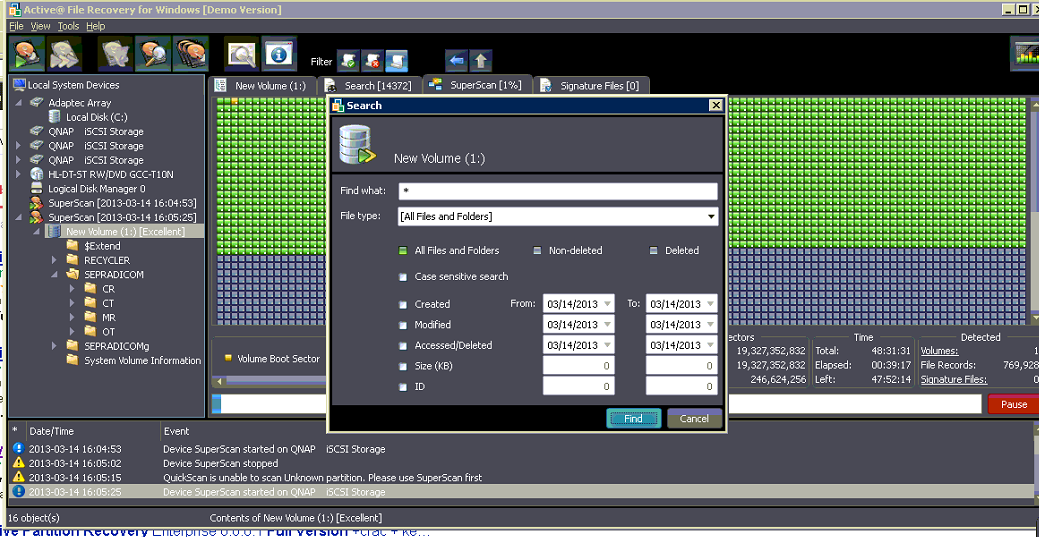
Task: Click the database icon in Search dialog header
Action: coord(357,144)
